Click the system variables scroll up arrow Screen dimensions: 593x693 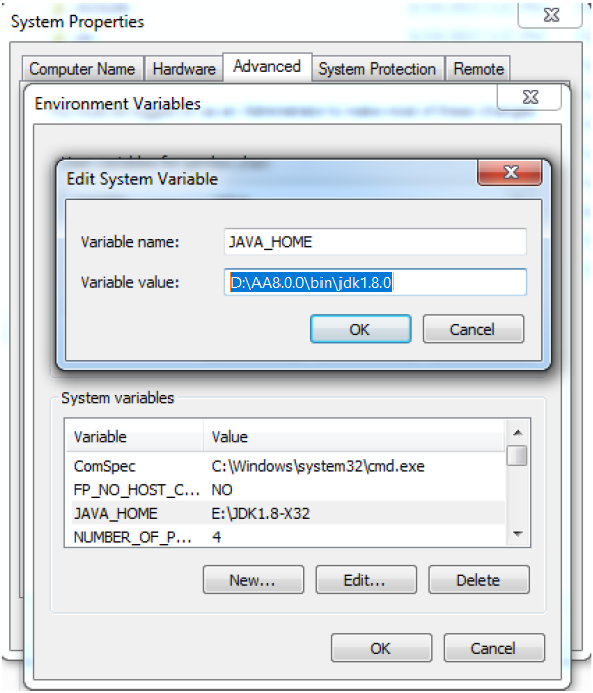518,433
